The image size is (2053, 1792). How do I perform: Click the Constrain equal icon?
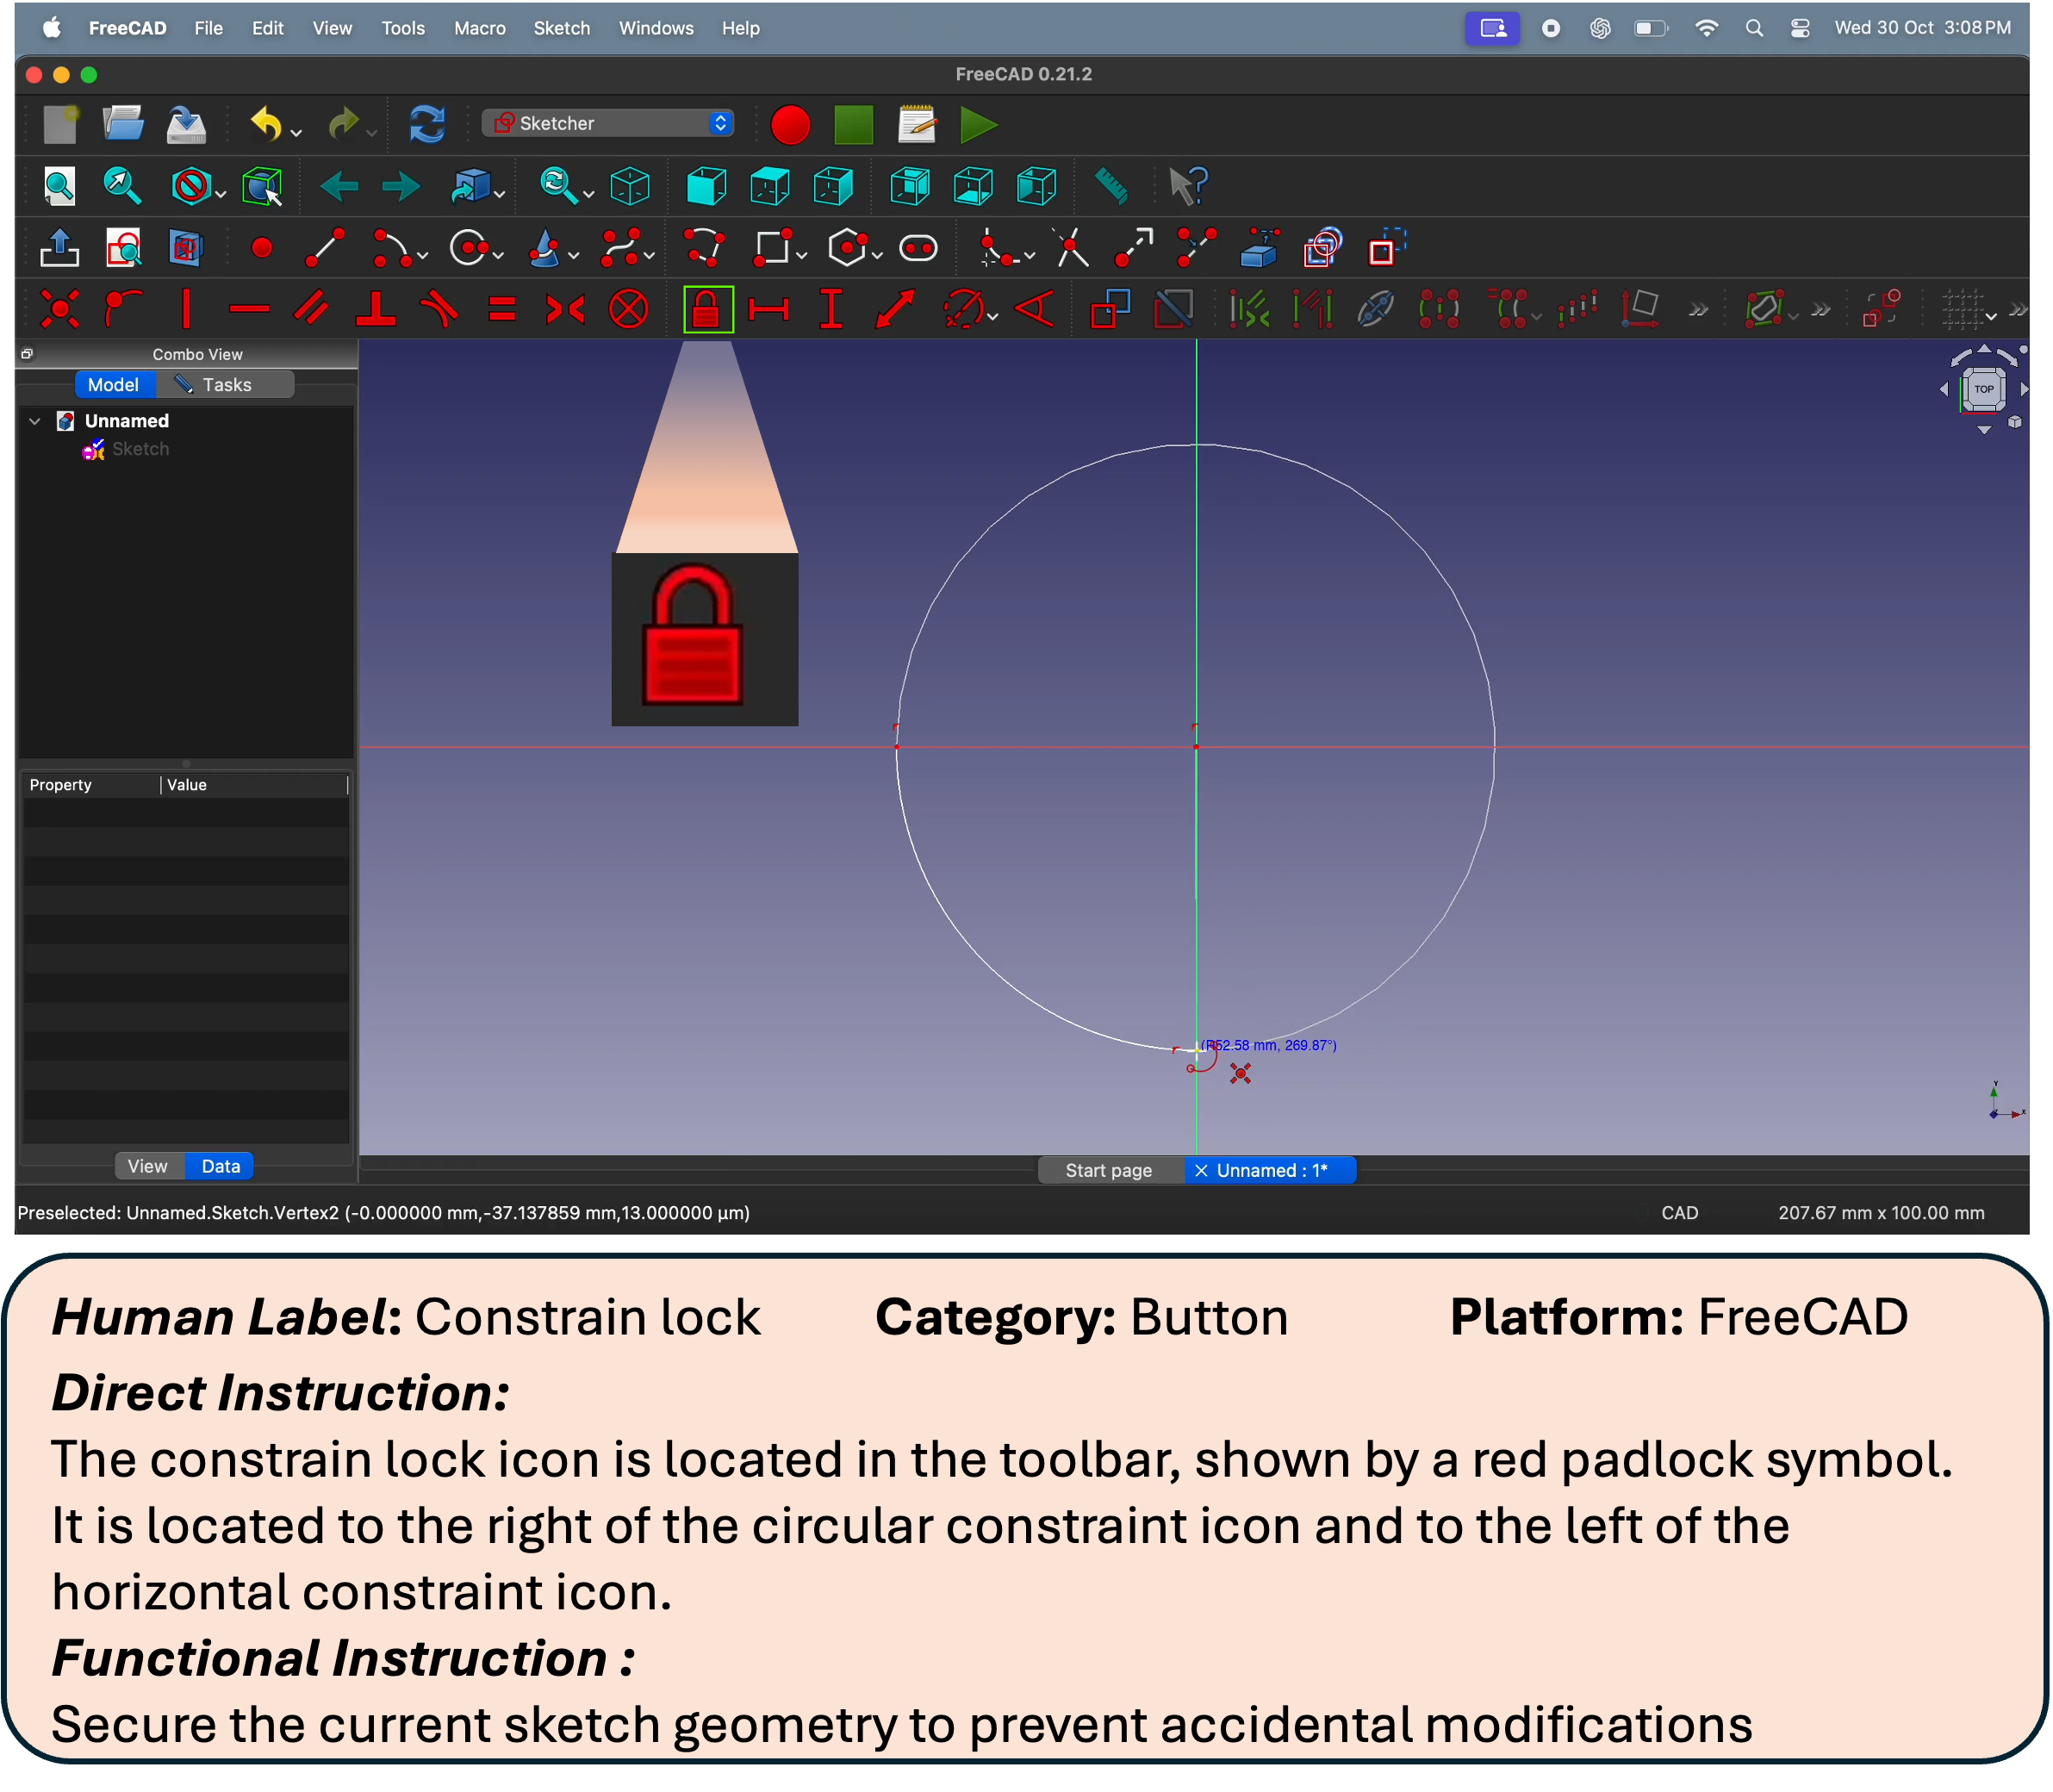502,309
